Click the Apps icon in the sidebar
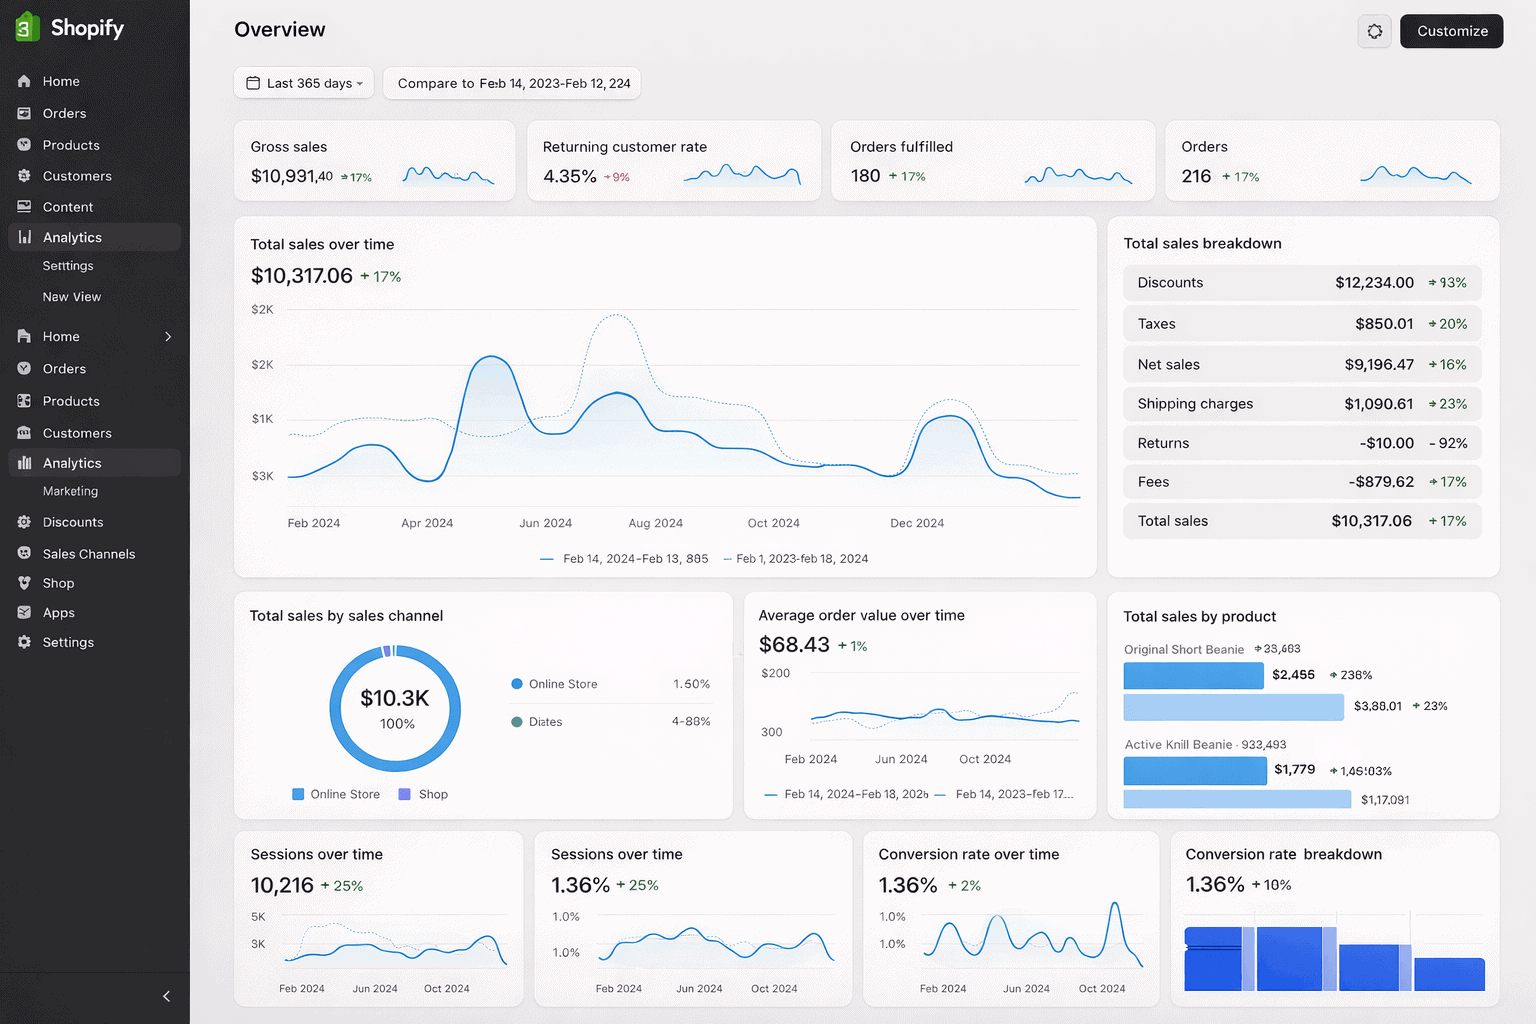 click(23, 612)
